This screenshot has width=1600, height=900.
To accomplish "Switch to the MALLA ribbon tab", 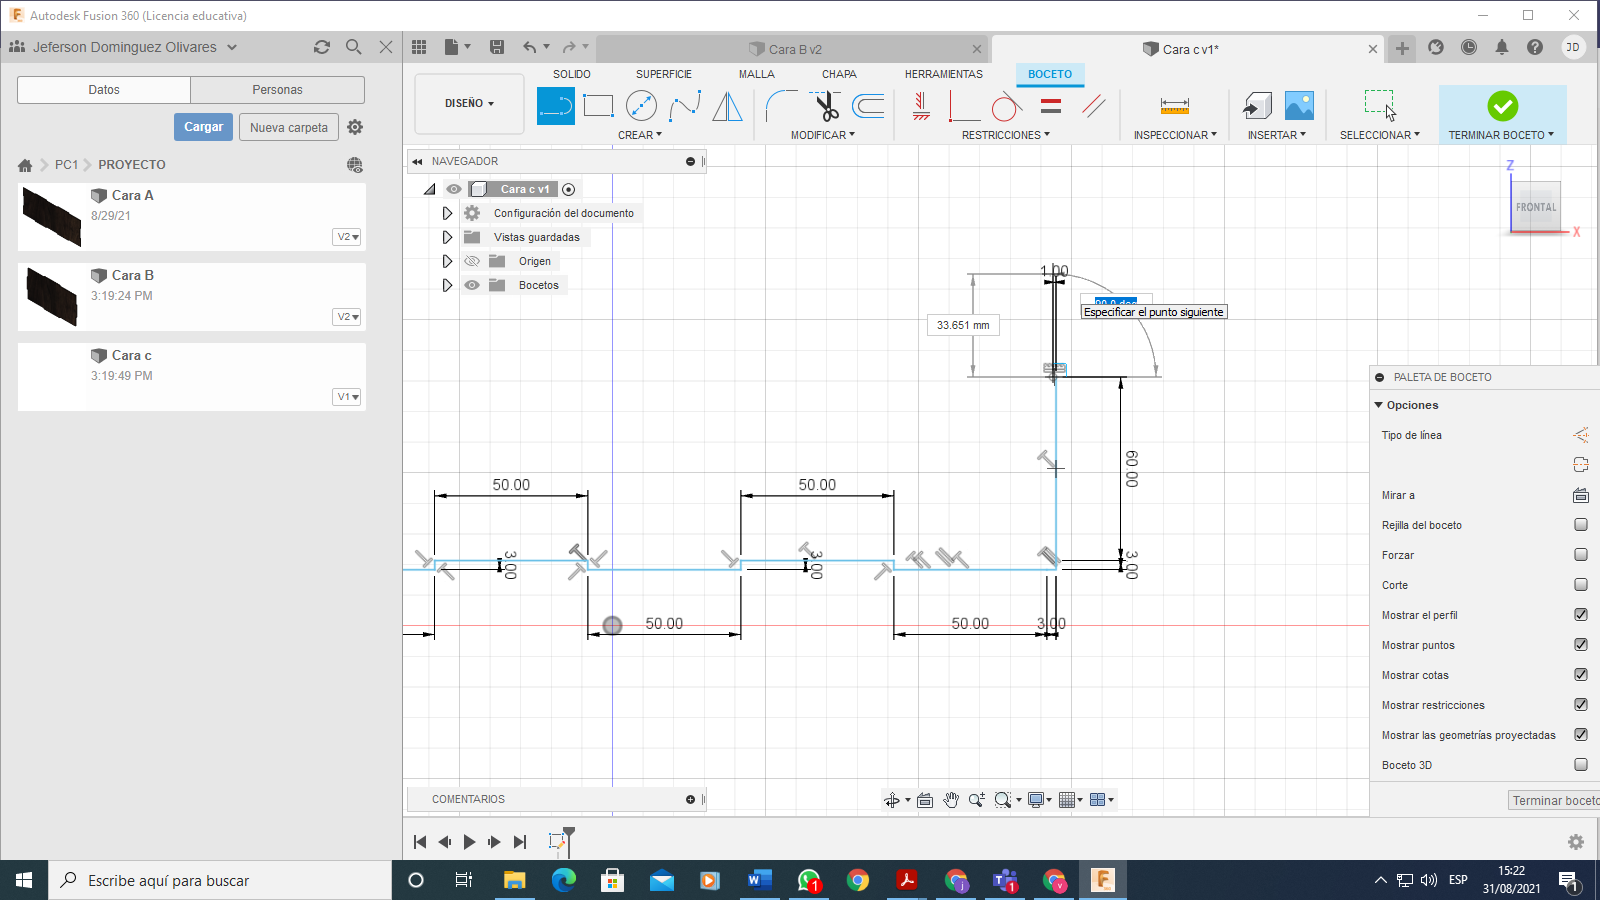I will tap(757, 74).
